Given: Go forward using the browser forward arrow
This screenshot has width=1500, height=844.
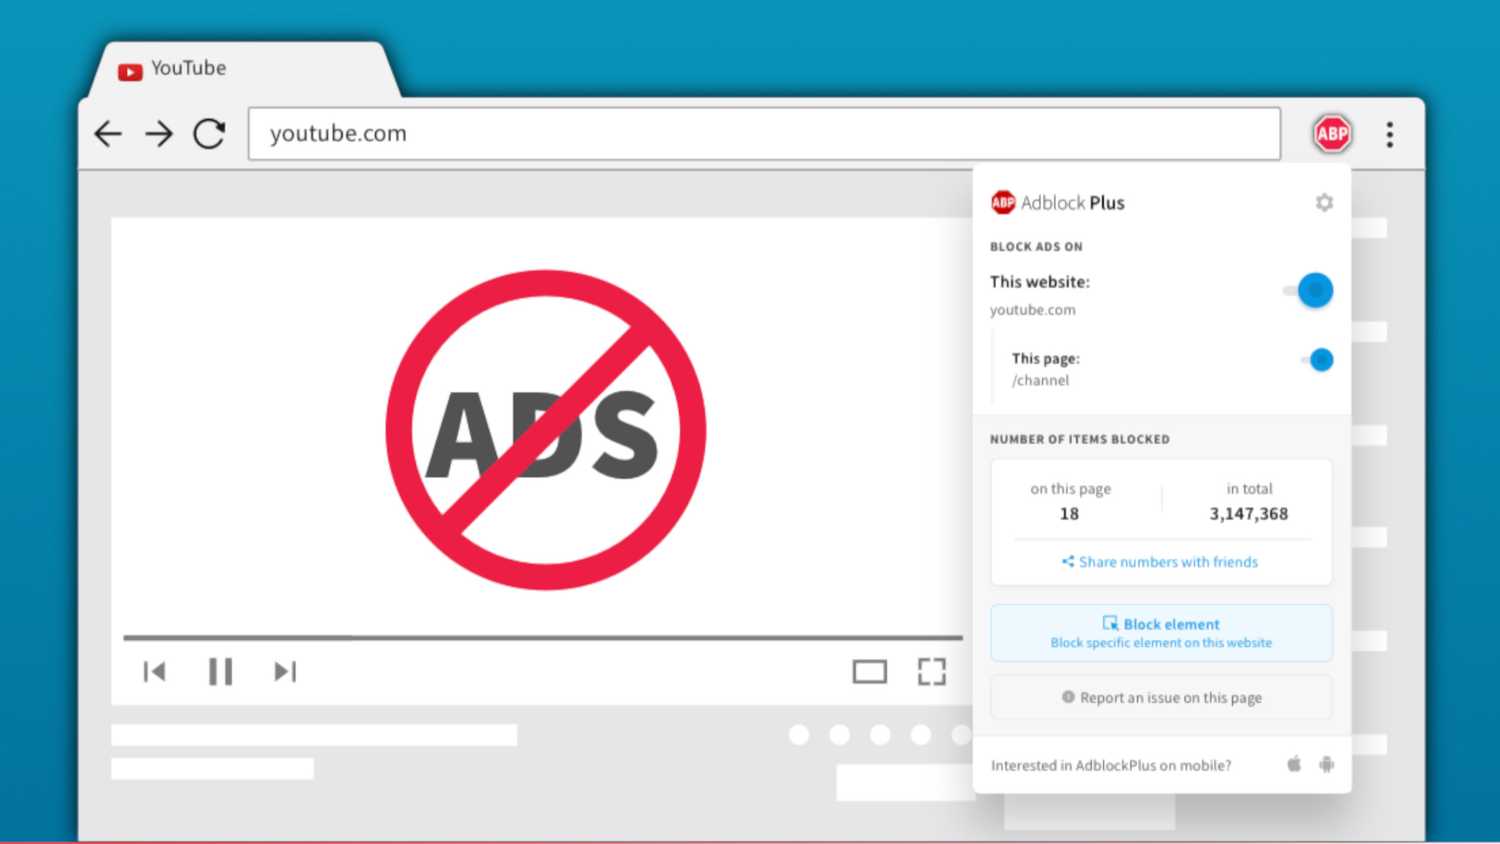Looking at the screenshot, I should [159, 133].
